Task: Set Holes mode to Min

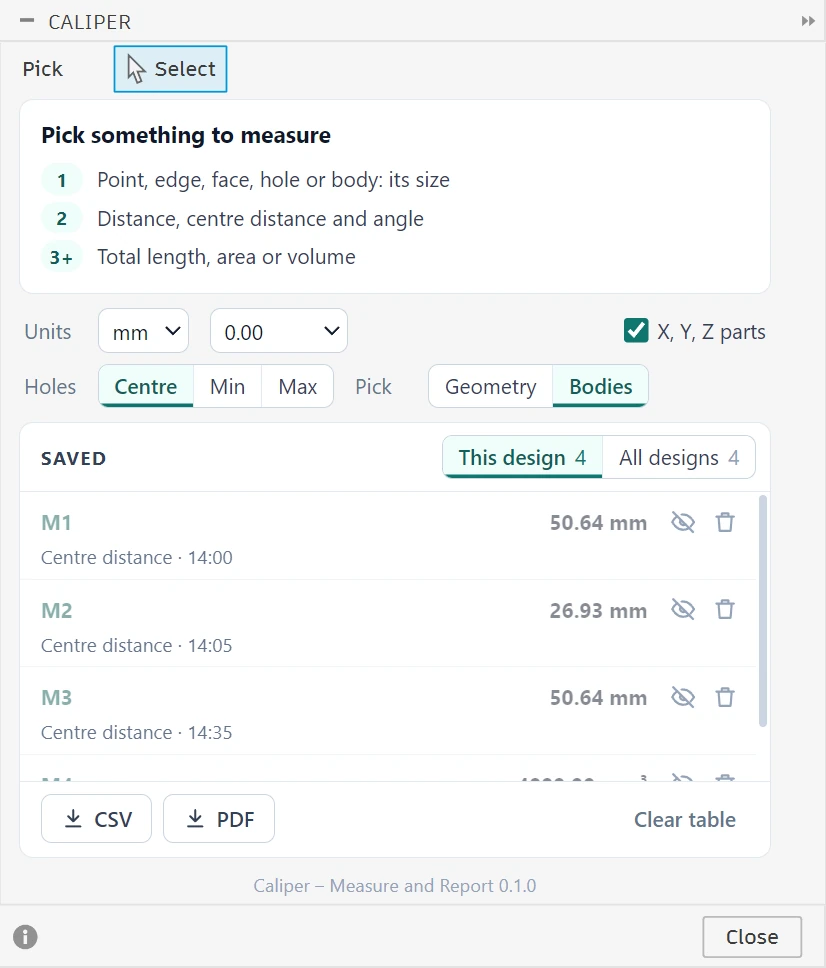Action: point(227,386)
